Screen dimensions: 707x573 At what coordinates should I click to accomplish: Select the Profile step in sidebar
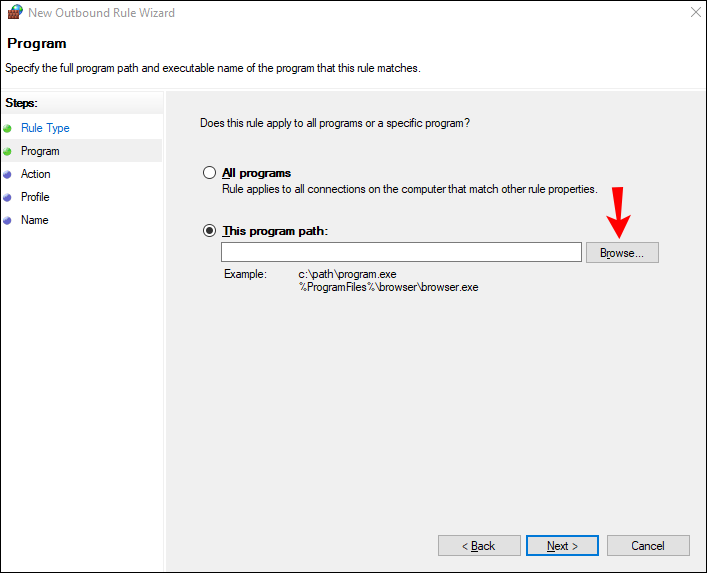point(35,197)
